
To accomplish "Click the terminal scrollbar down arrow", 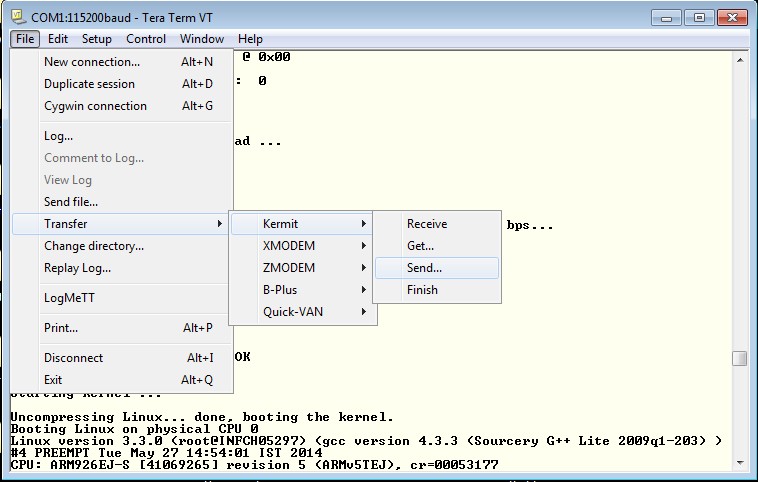I will tap(740, 463).
